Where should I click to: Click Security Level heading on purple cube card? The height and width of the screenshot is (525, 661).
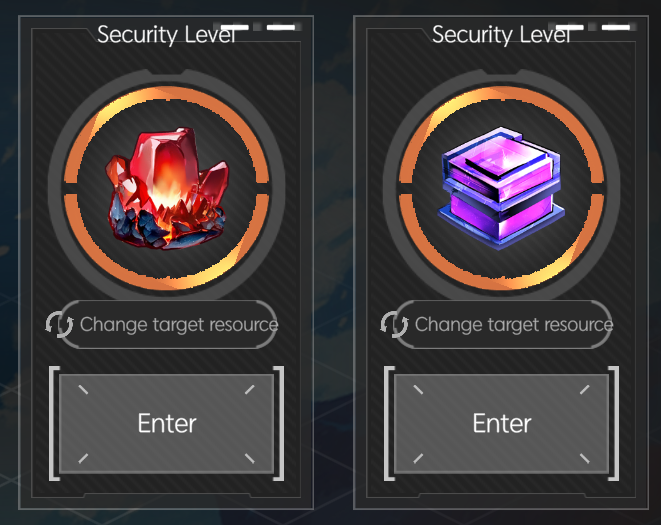click(x=501, y=35)
